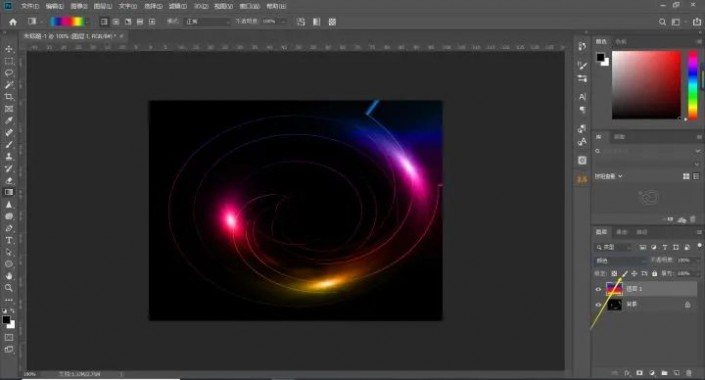Toggle the gradient transparency option

click(x=332, y=22)
